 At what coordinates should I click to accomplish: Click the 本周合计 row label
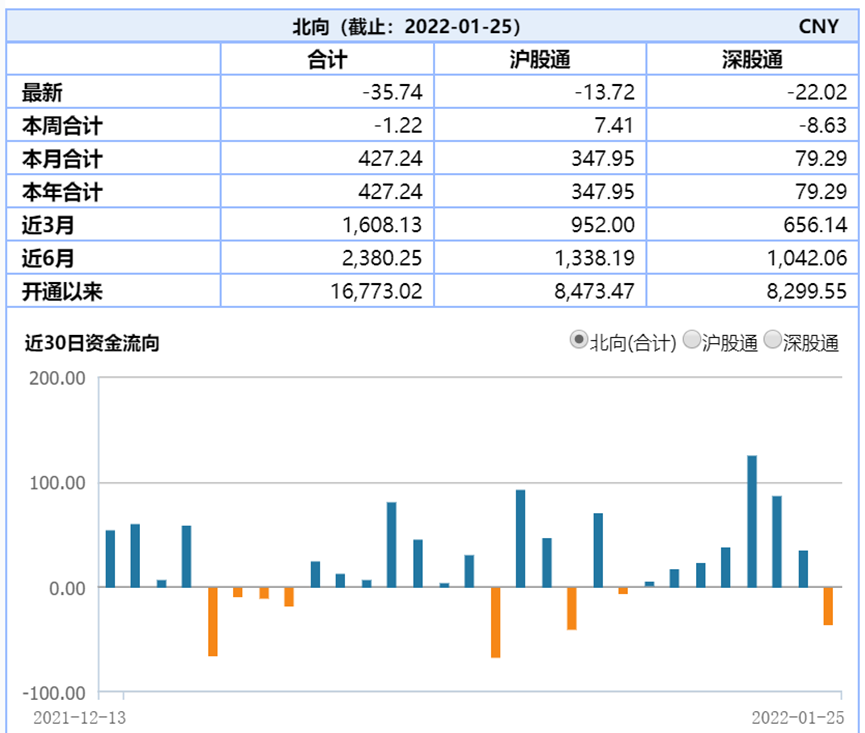click(x=62, y=125)
